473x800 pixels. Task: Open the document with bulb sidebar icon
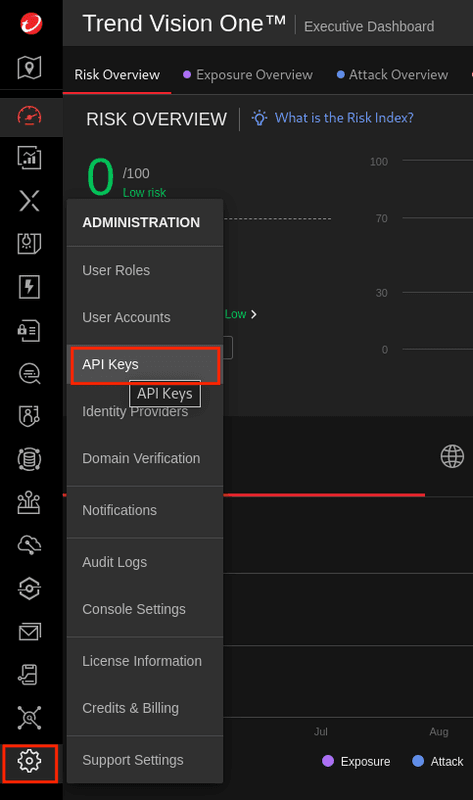click(x=30, y=243)
